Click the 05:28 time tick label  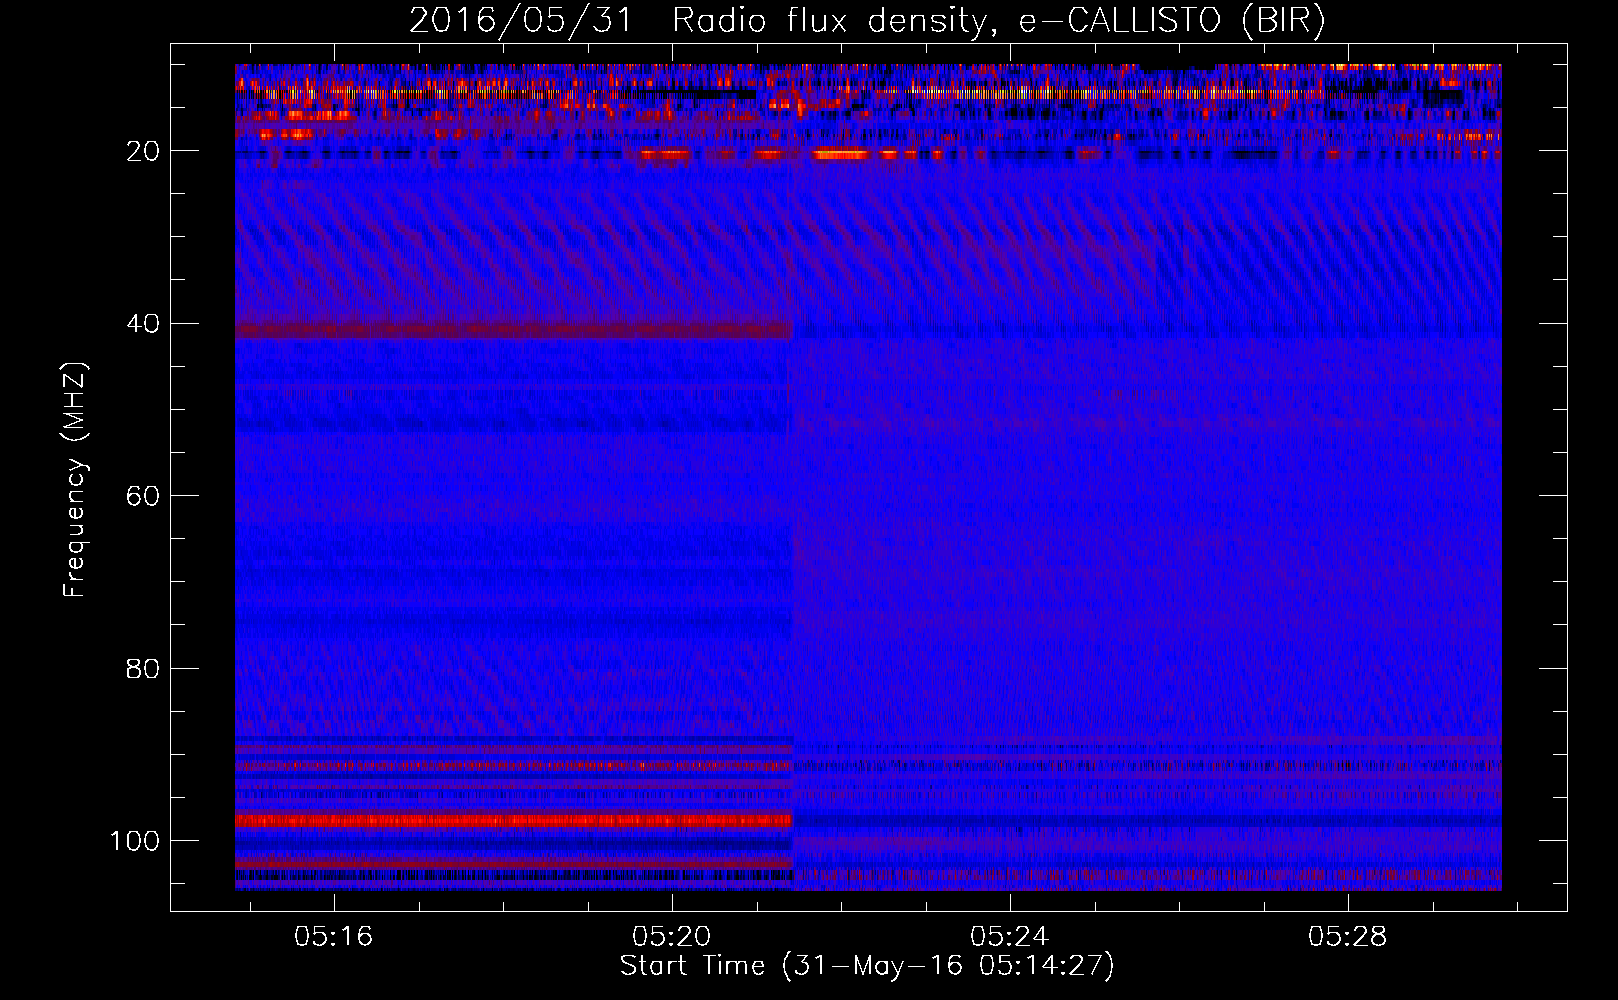pyautogui.click(x=1347, y=937)
